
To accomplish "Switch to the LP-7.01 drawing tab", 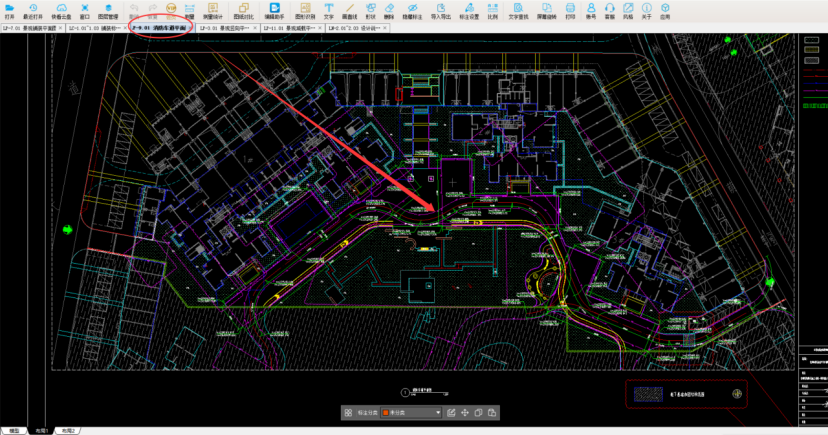I will 30,29.
